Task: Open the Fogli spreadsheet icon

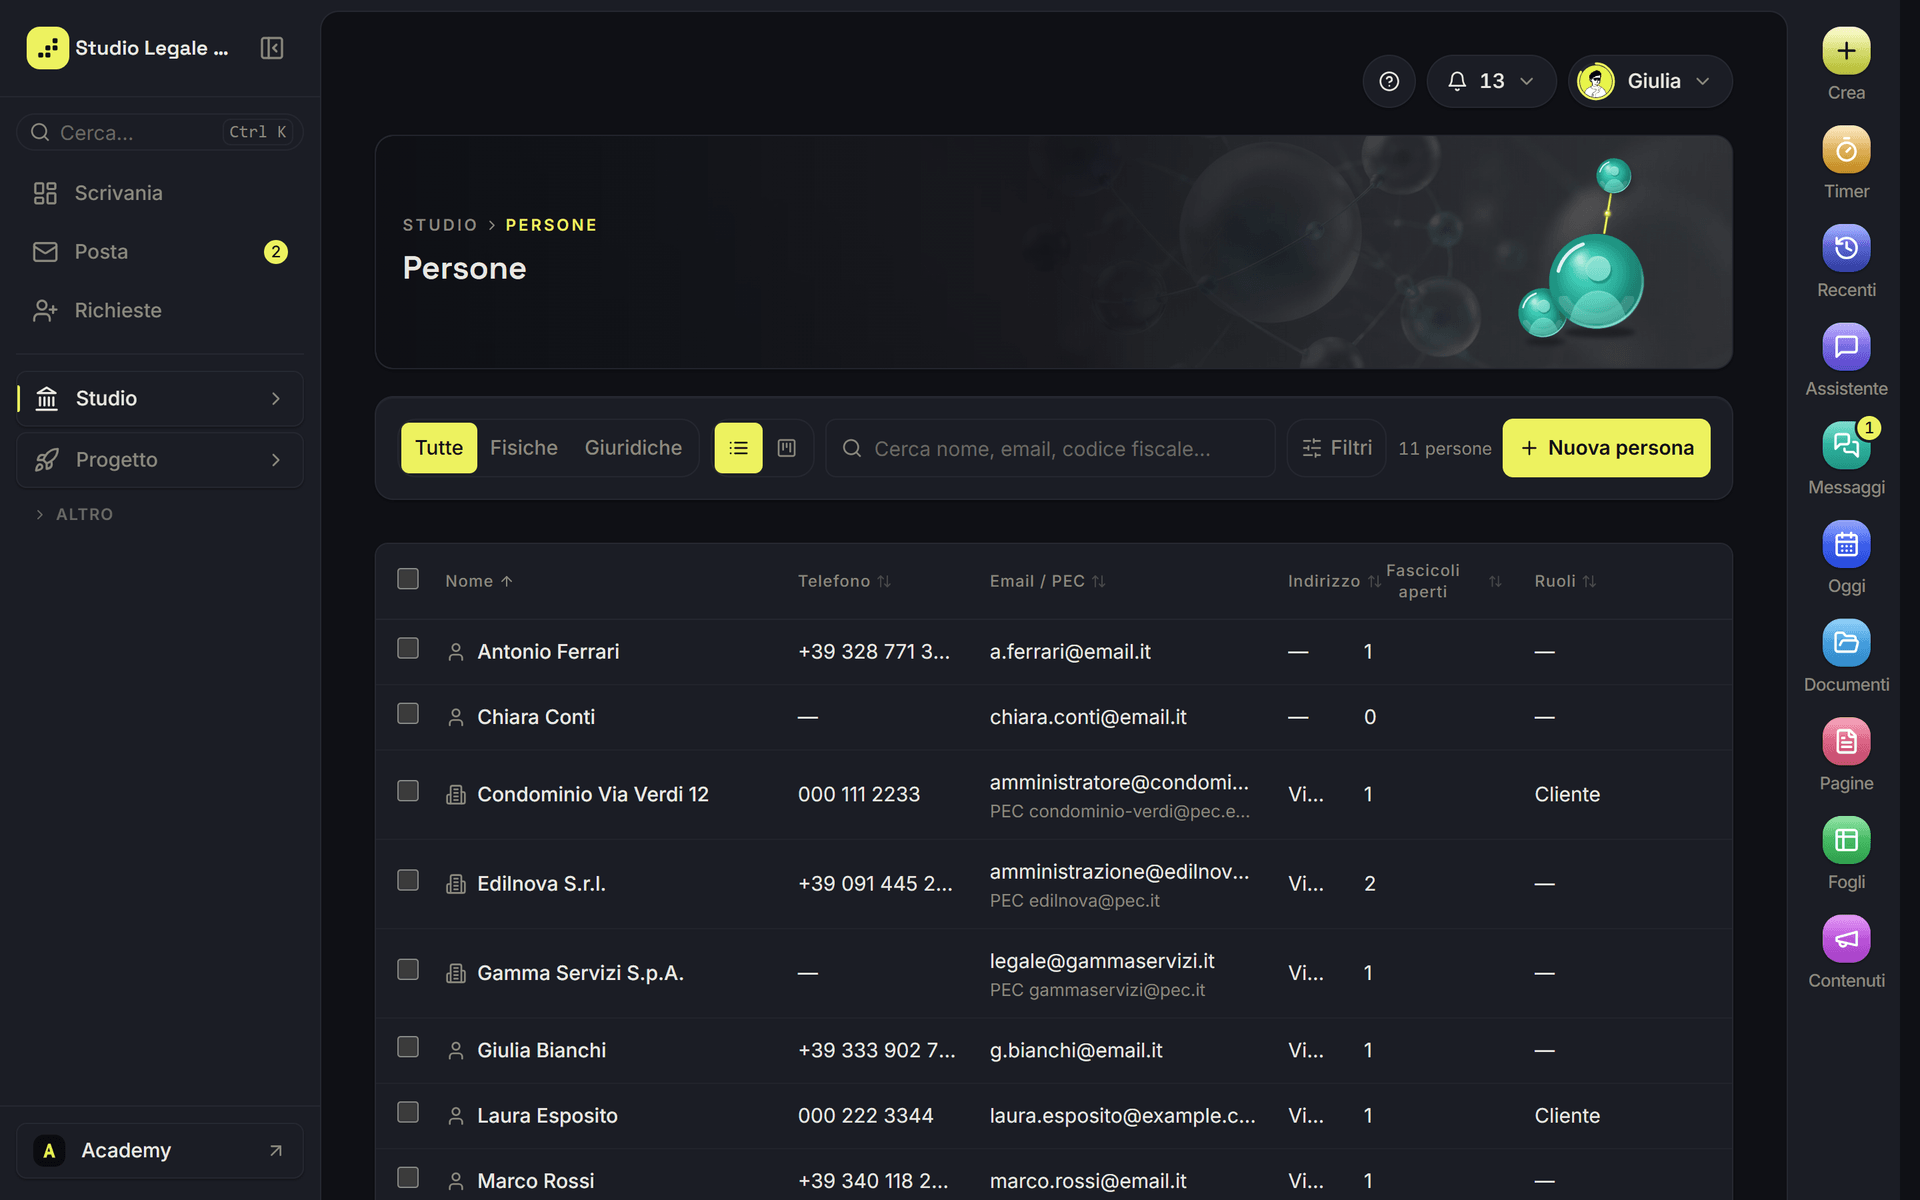Action: point(1846,840)
